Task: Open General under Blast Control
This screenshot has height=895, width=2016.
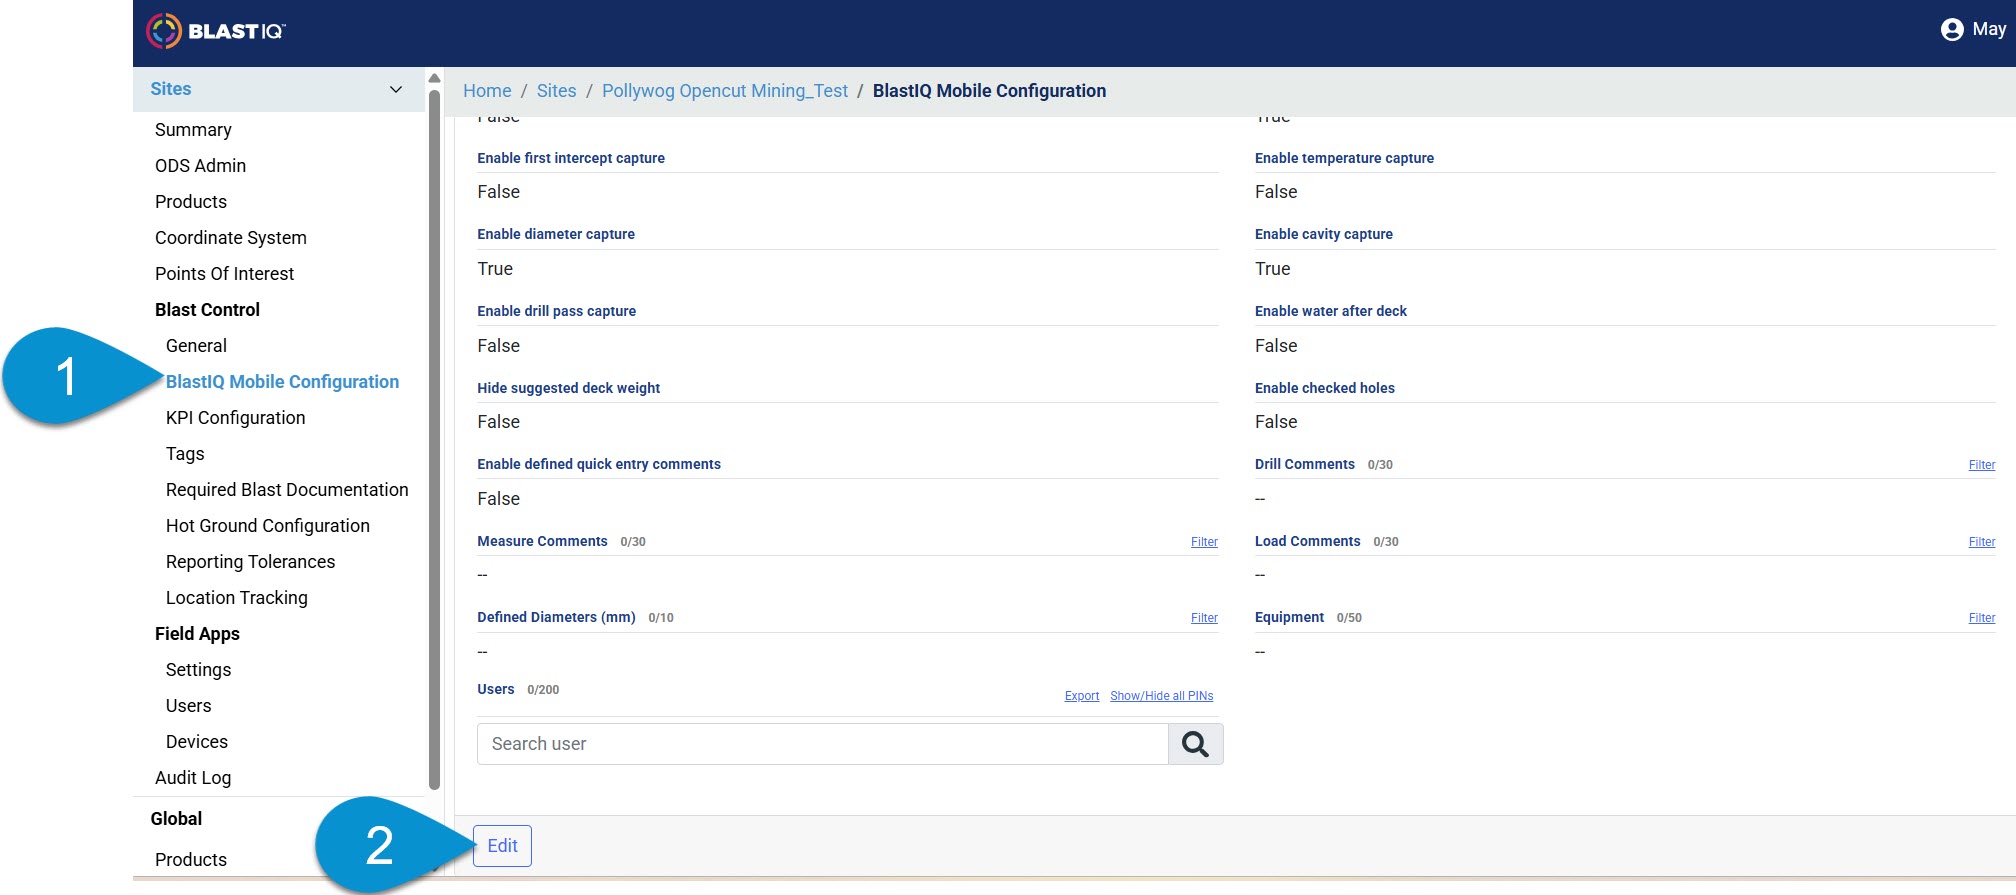Action: pos(196,346)
